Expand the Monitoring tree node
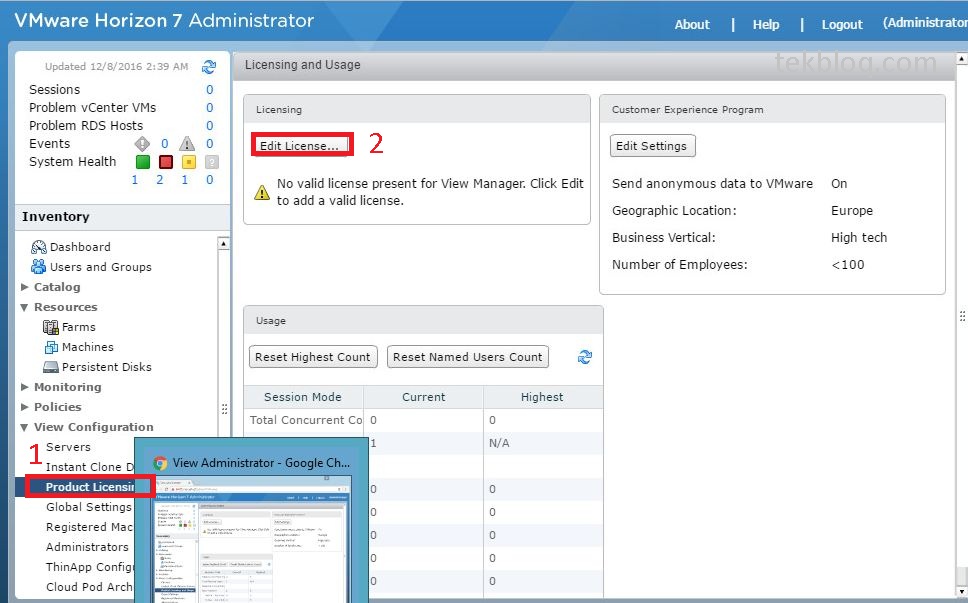Viewport: 968px width, 603px height. pyautogui.click(x=25, y=387)
